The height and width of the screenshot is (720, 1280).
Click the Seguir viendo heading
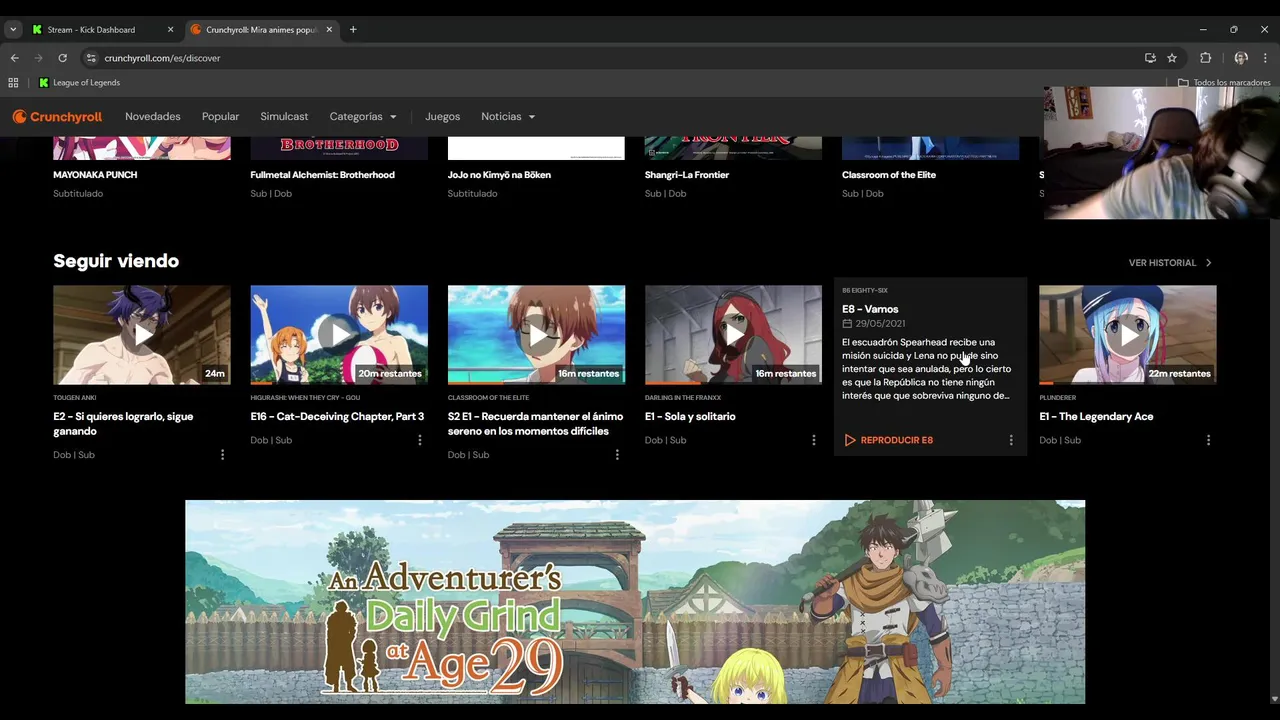(x=116, y=261)
